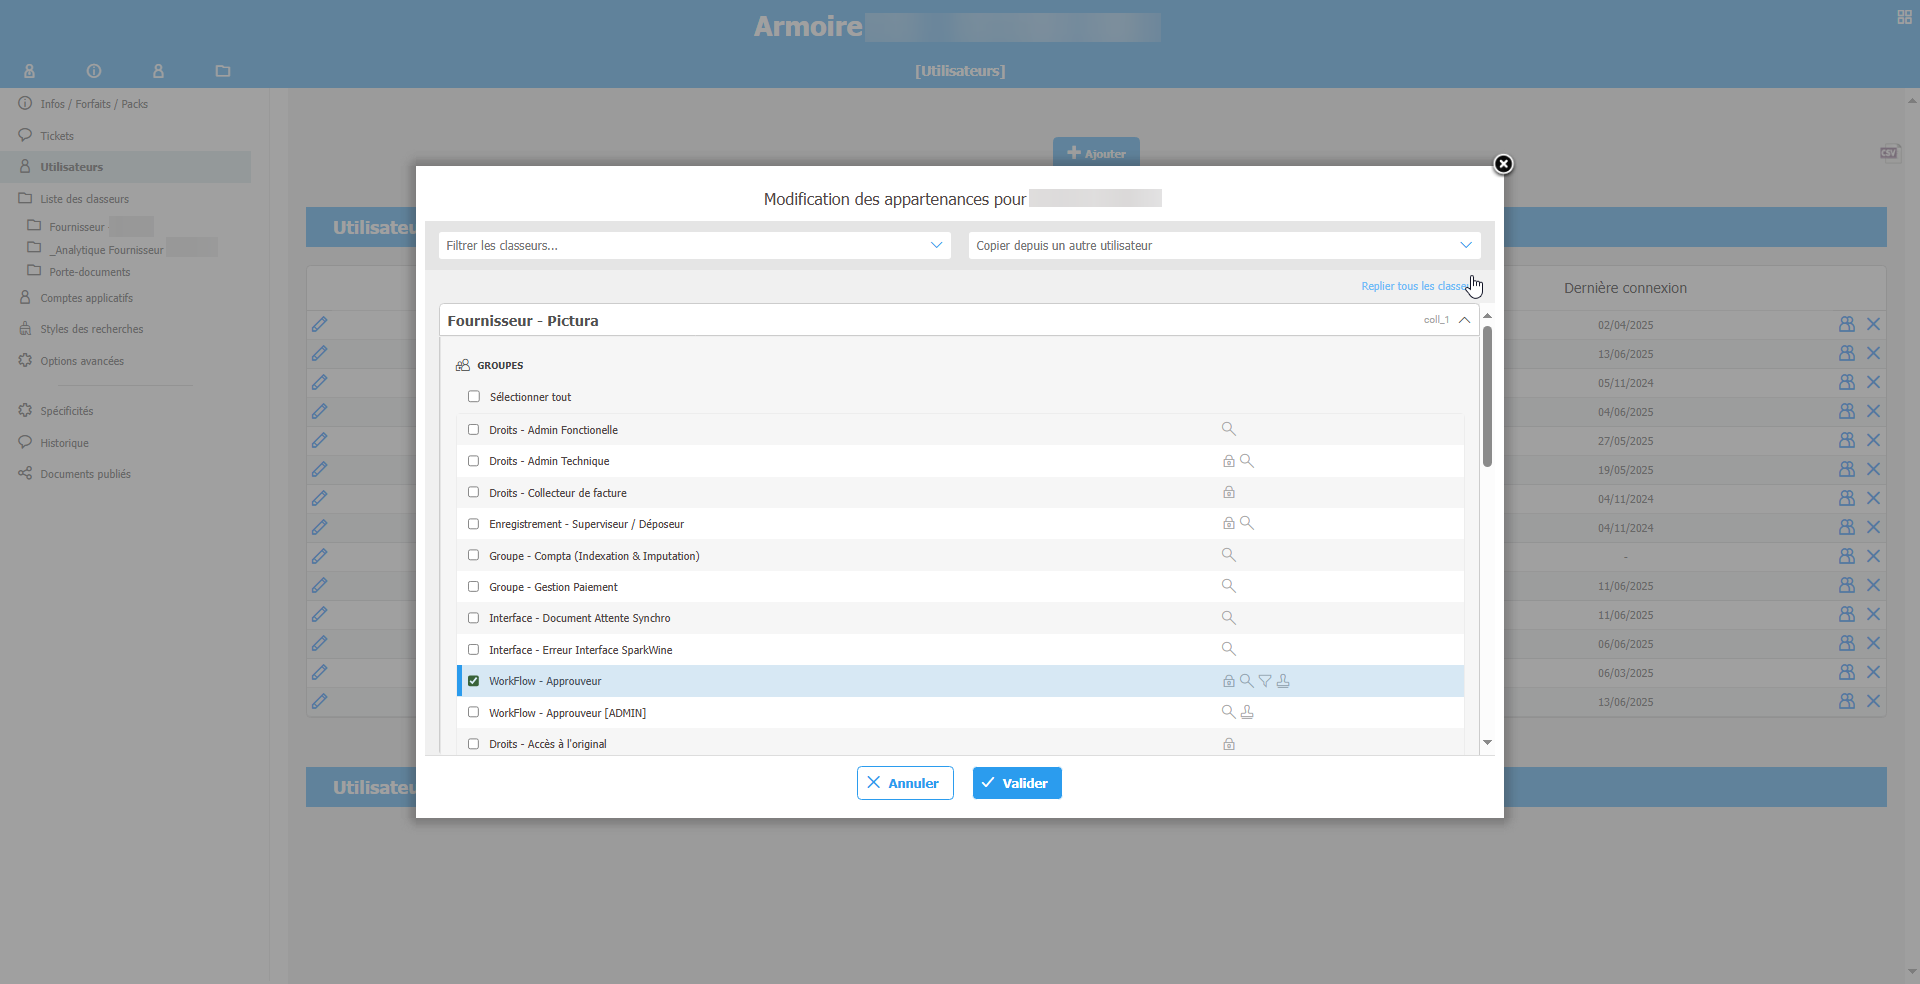The width and height of the screenshot is (1920, 984).
Task: Click the lock icon on Droits - Collecteur de facture row
Action: (x=1229, y=493)
